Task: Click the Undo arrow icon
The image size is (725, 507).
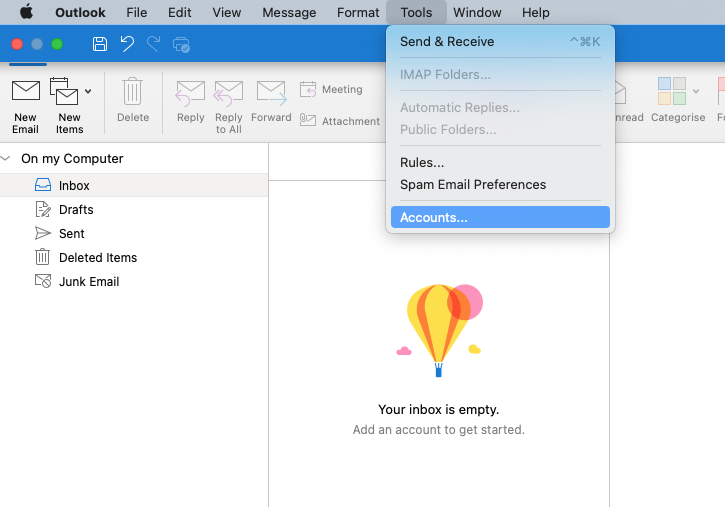Action: [x=127, y=44]
